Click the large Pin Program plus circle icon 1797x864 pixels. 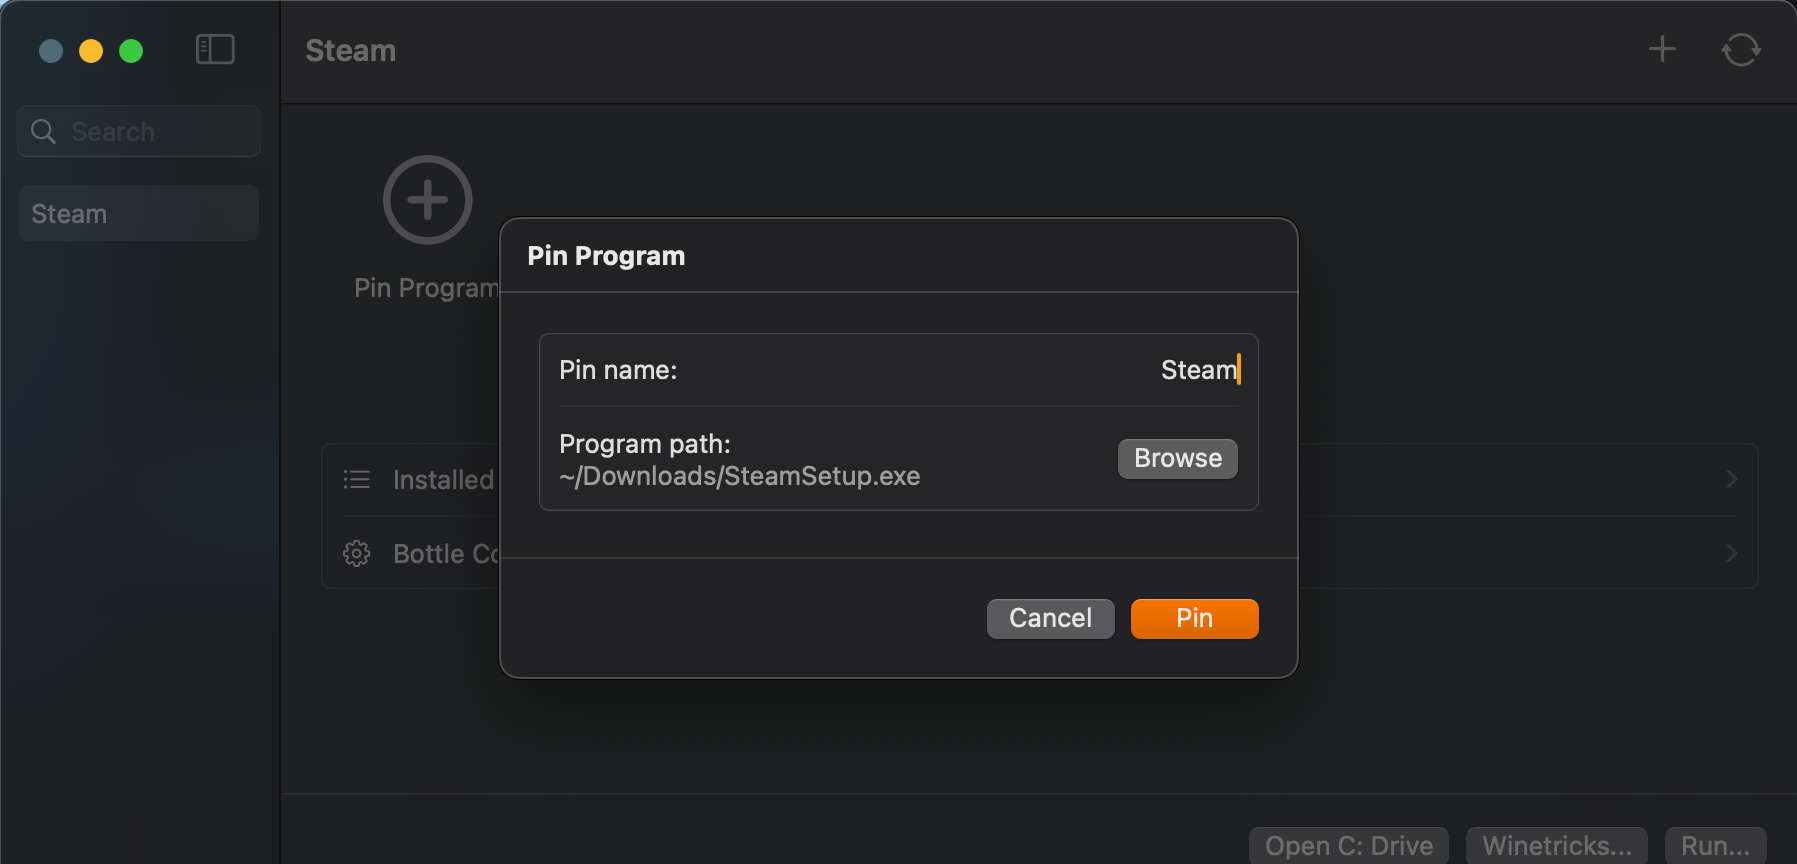[x=428, y=200]
